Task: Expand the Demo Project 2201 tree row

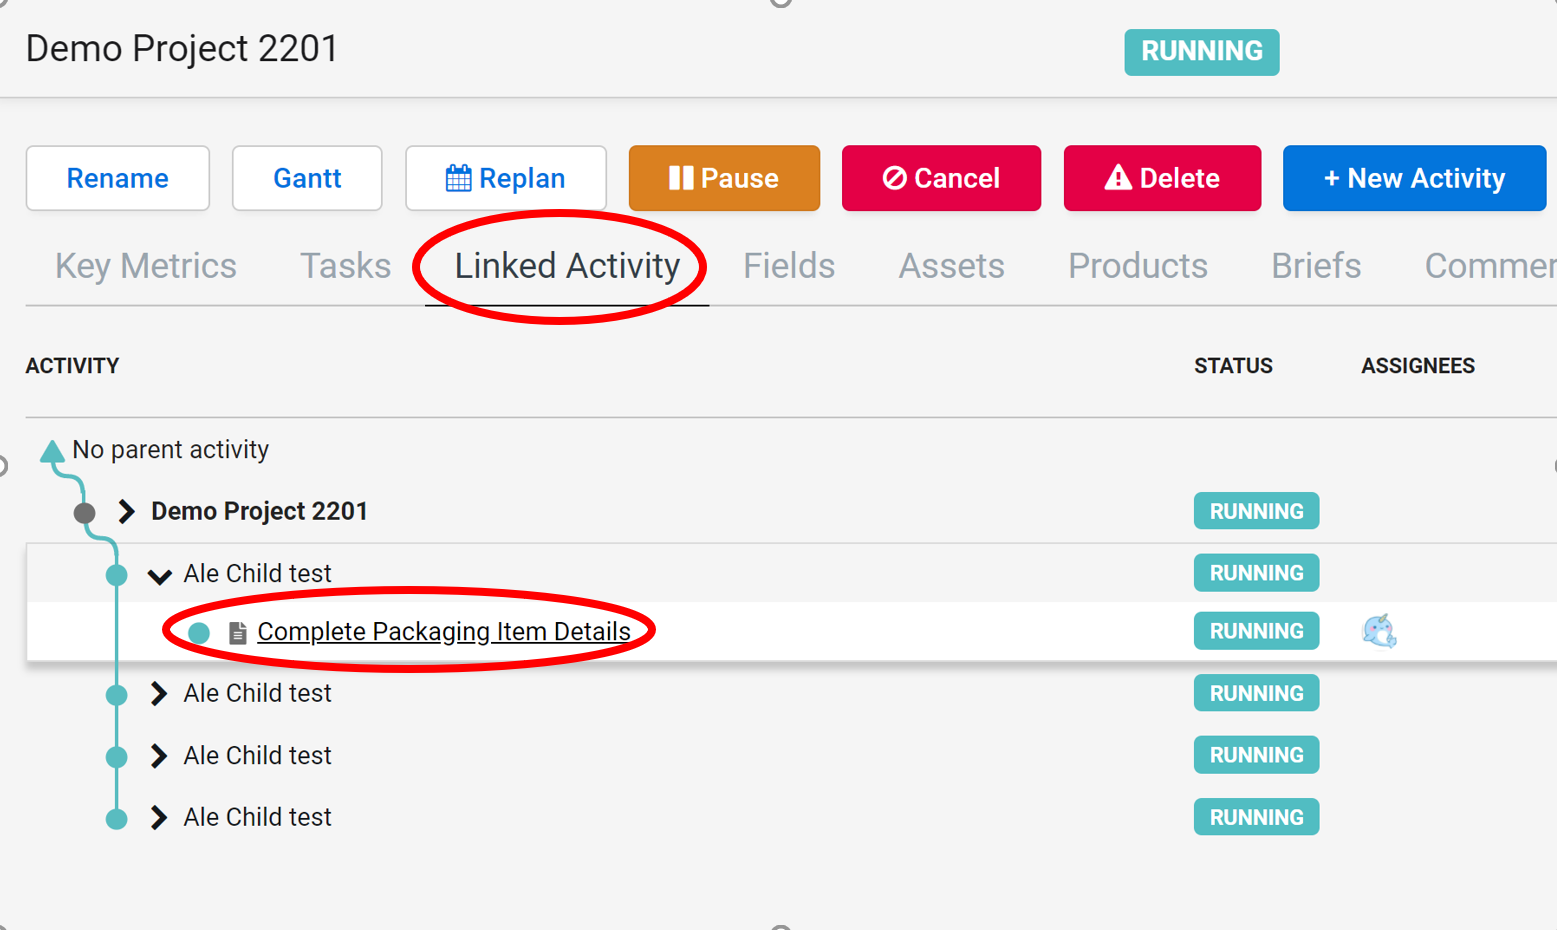Action: [x=126, y=512]
